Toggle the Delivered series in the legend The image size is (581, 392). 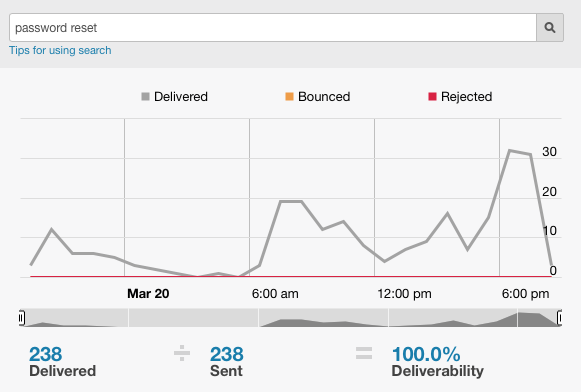click(x=175, y=97)
